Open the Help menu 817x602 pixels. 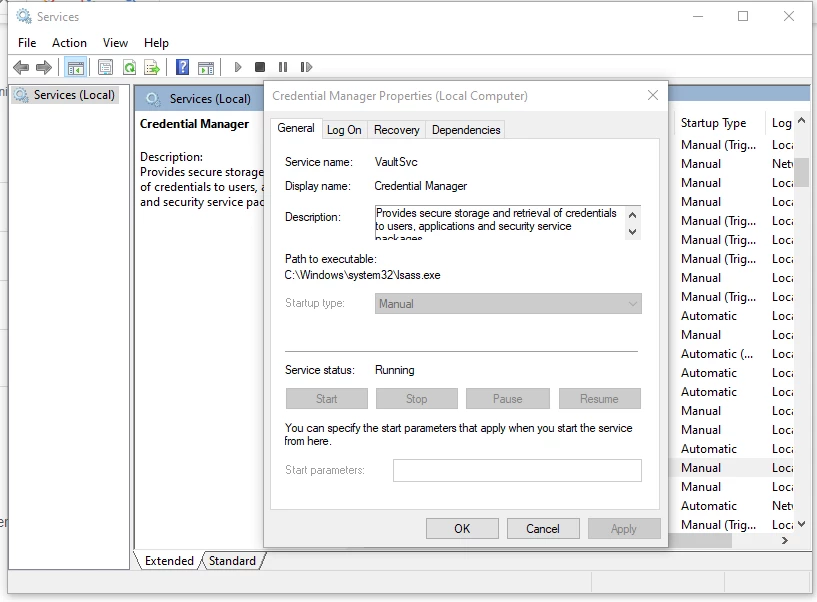pyautogui.click(x=156, y=43)
